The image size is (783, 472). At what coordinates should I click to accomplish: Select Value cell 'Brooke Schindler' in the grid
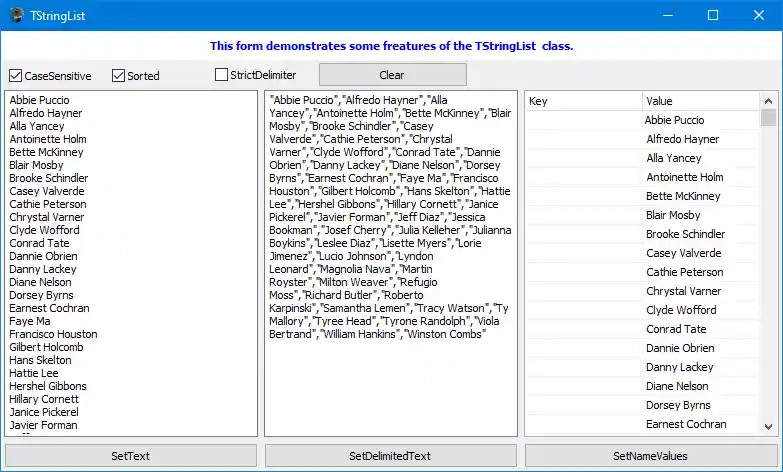point(701,234)
